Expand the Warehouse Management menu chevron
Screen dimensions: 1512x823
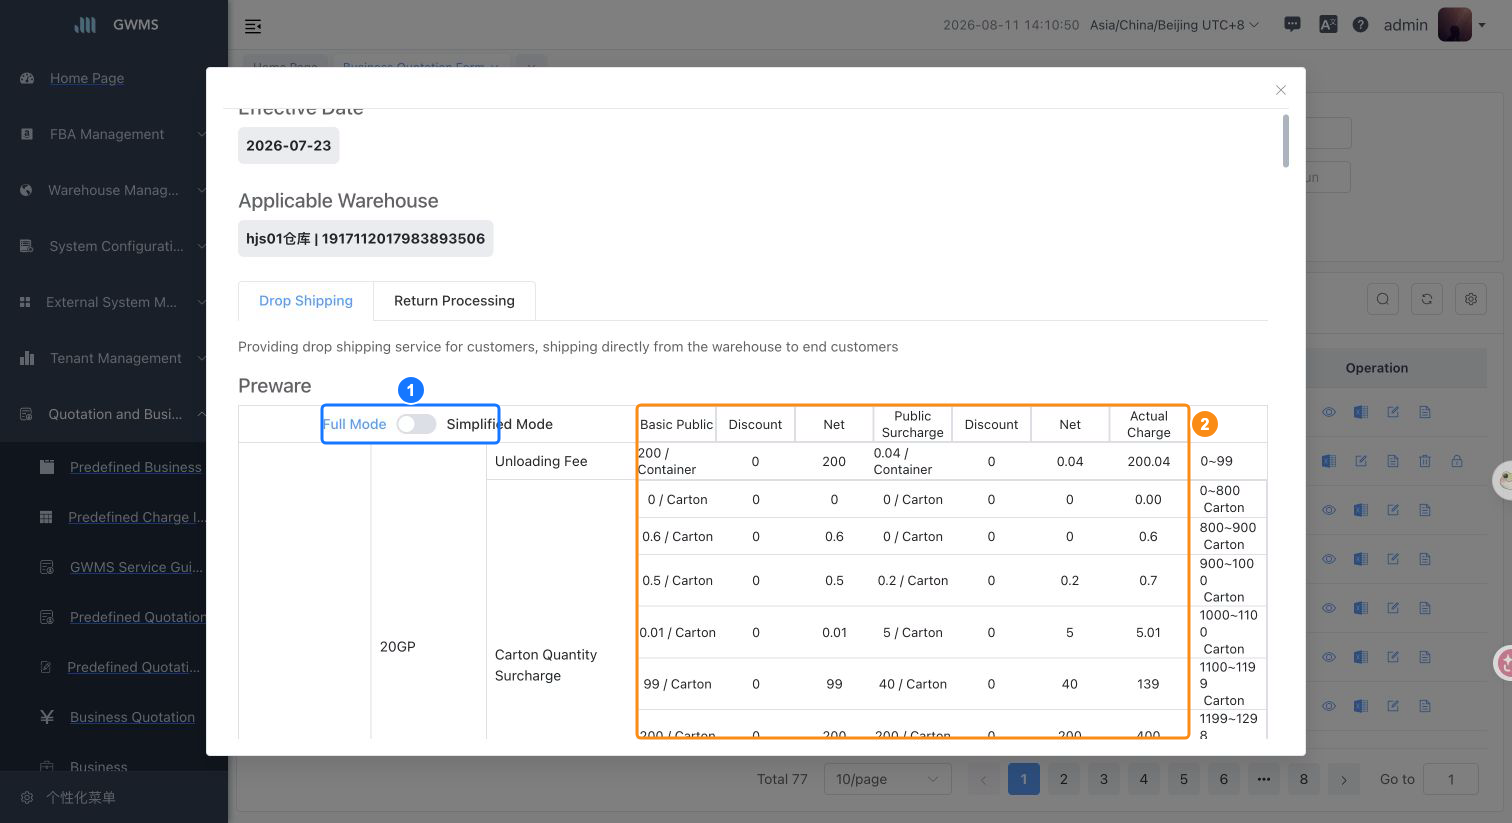point(201,190)
